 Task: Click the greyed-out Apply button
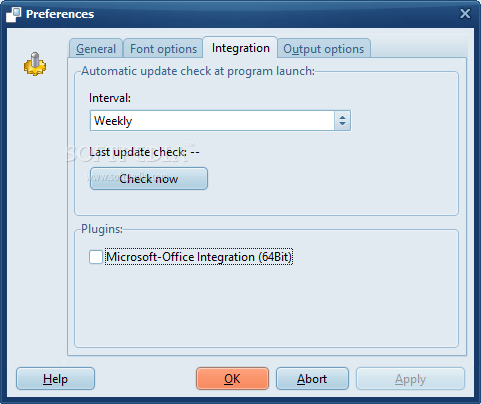(x=410, y=379)
